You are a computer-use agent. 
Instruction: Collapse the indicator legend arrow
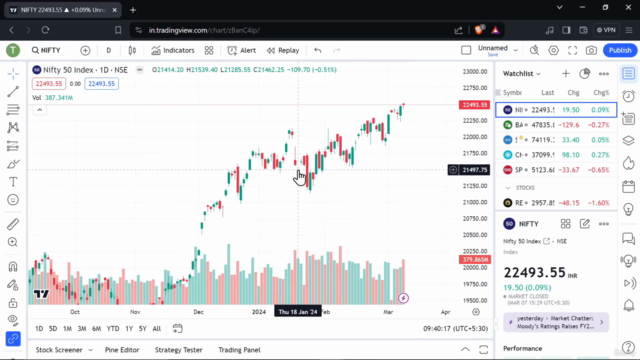tap(40, 110)
